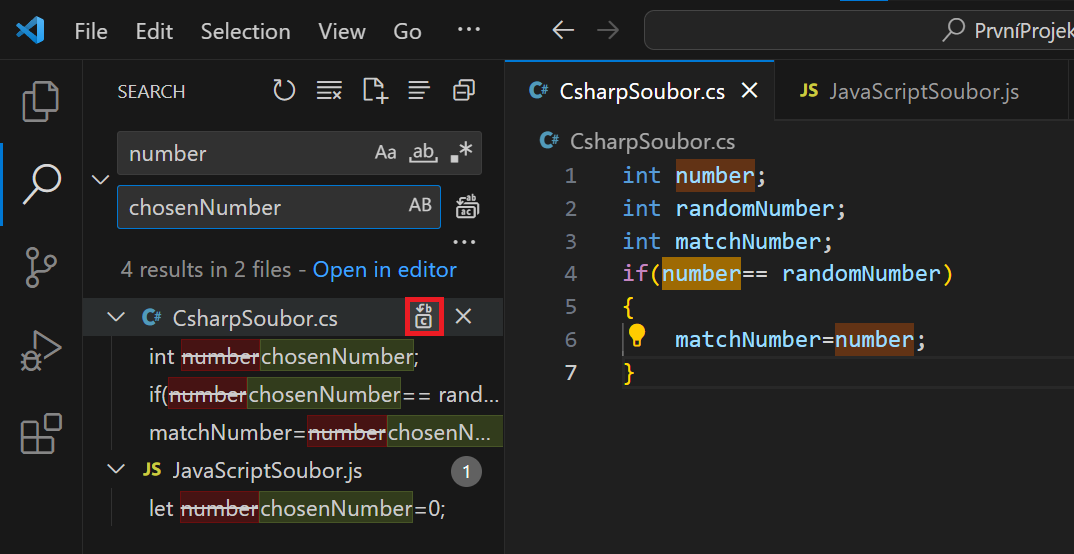Viewport: 1074px width, 554px height.
Task: Open the File menu
Action: (x=91, y=31)
